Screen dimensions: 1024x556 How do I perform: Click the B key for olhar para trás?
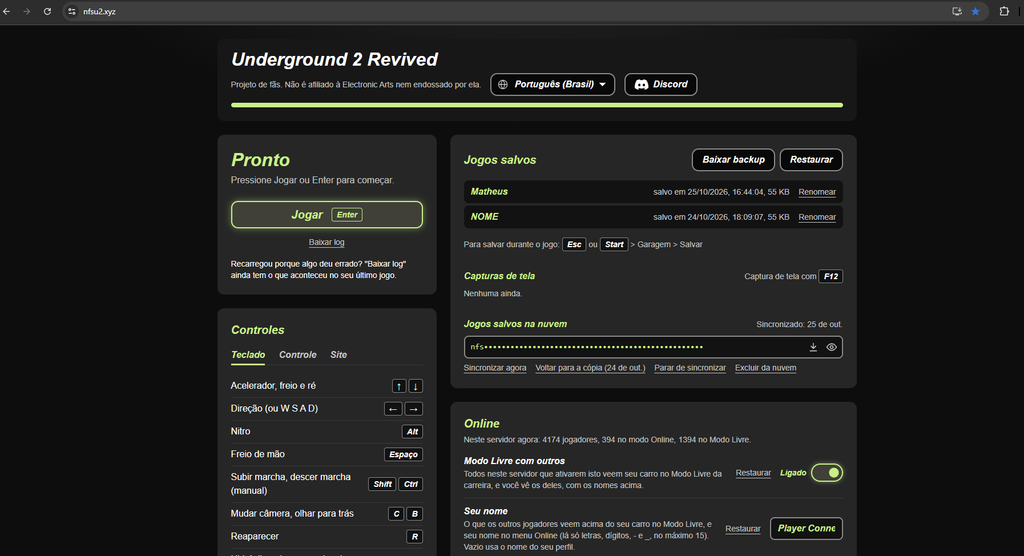(415, 514)
